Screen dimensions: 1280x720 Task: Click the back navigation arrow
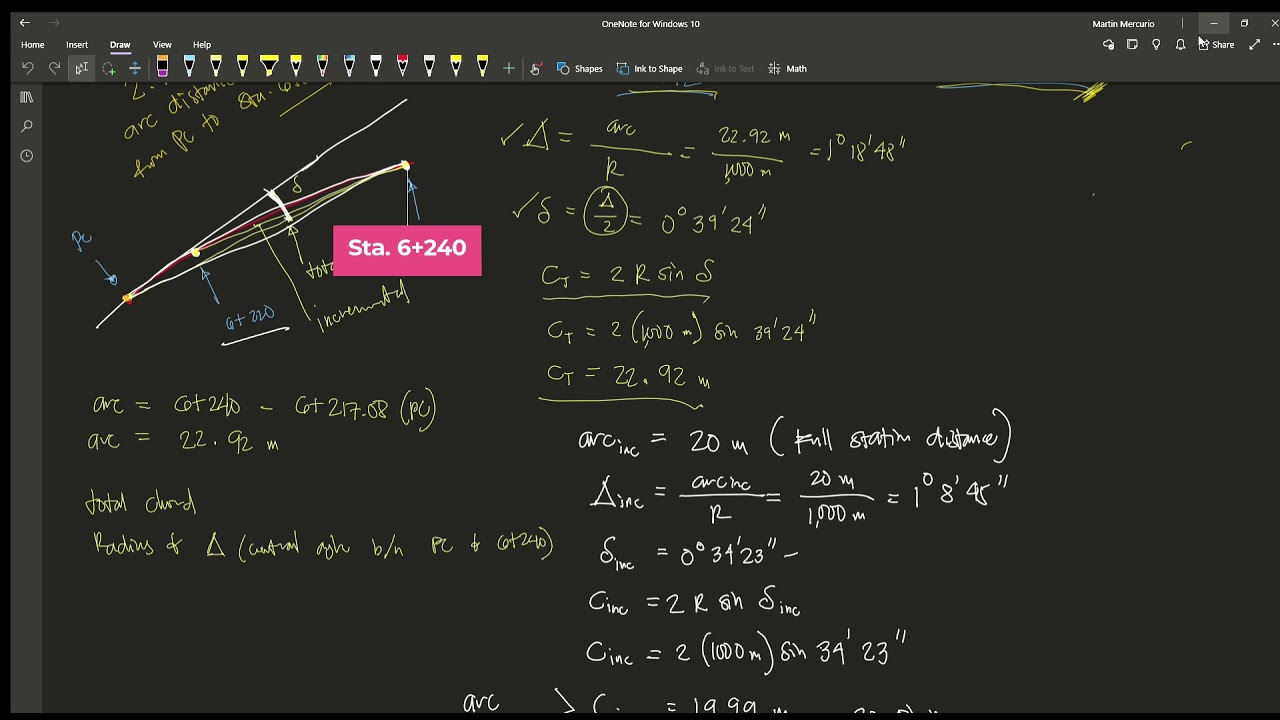(24, 23)
